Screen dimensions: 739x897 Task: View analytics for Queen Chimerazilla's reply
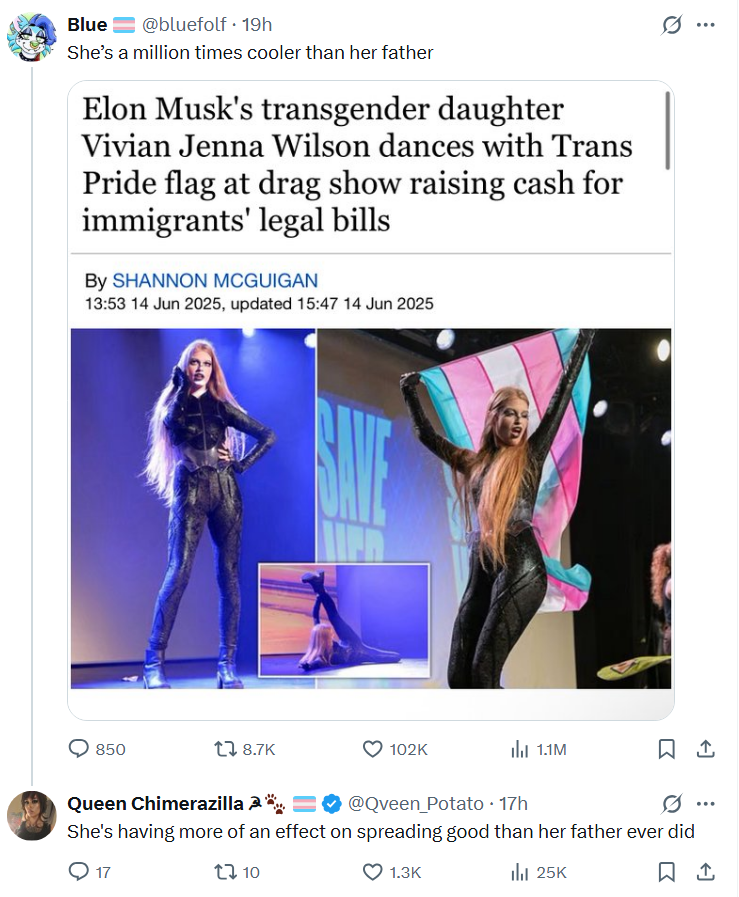pyautogui.click(x=519, y=872)
